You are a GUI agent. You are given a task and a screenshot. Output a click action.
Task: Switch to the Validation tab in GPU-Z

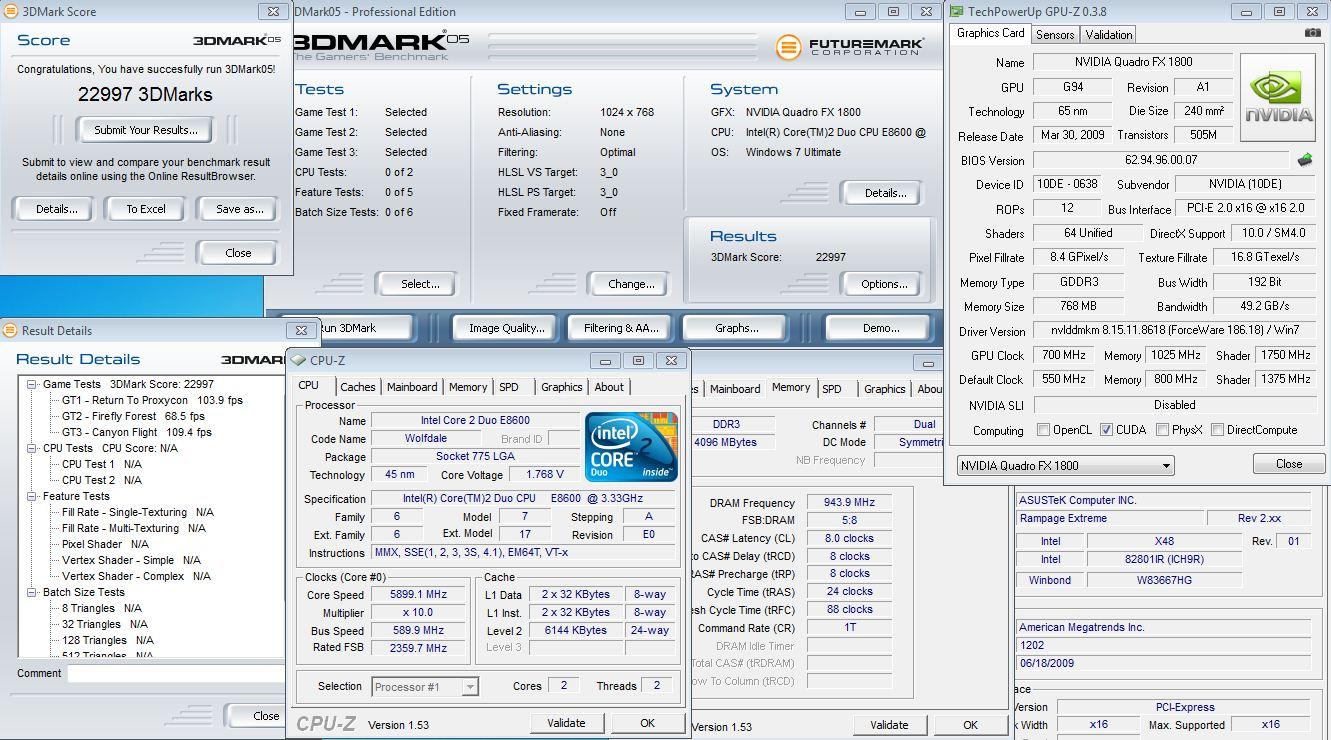(1108, 34)
